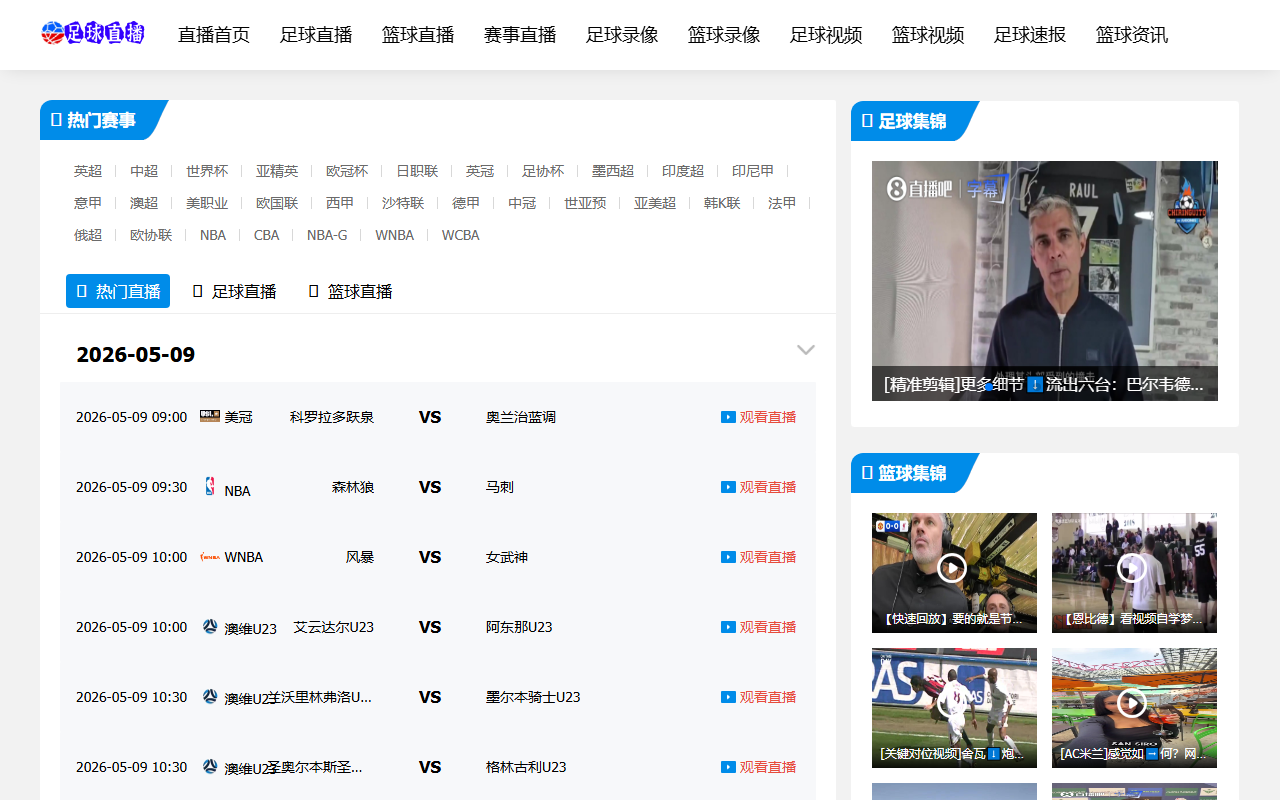Click play icon for 墨尔本骑士U23 match

coord(728,697)
